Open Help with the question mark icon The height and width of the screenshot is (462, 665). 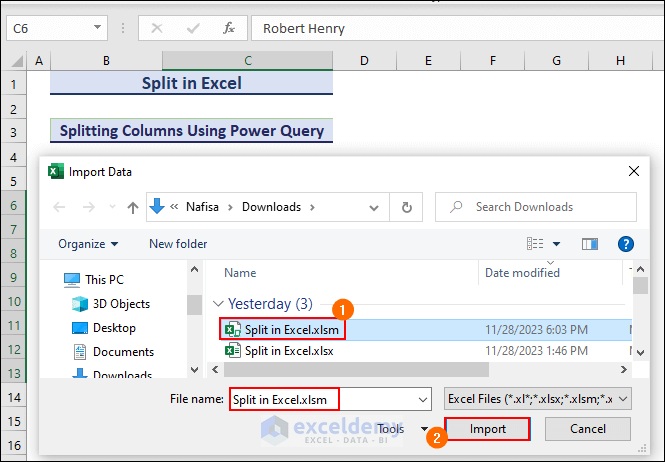(x=626, y=244)
